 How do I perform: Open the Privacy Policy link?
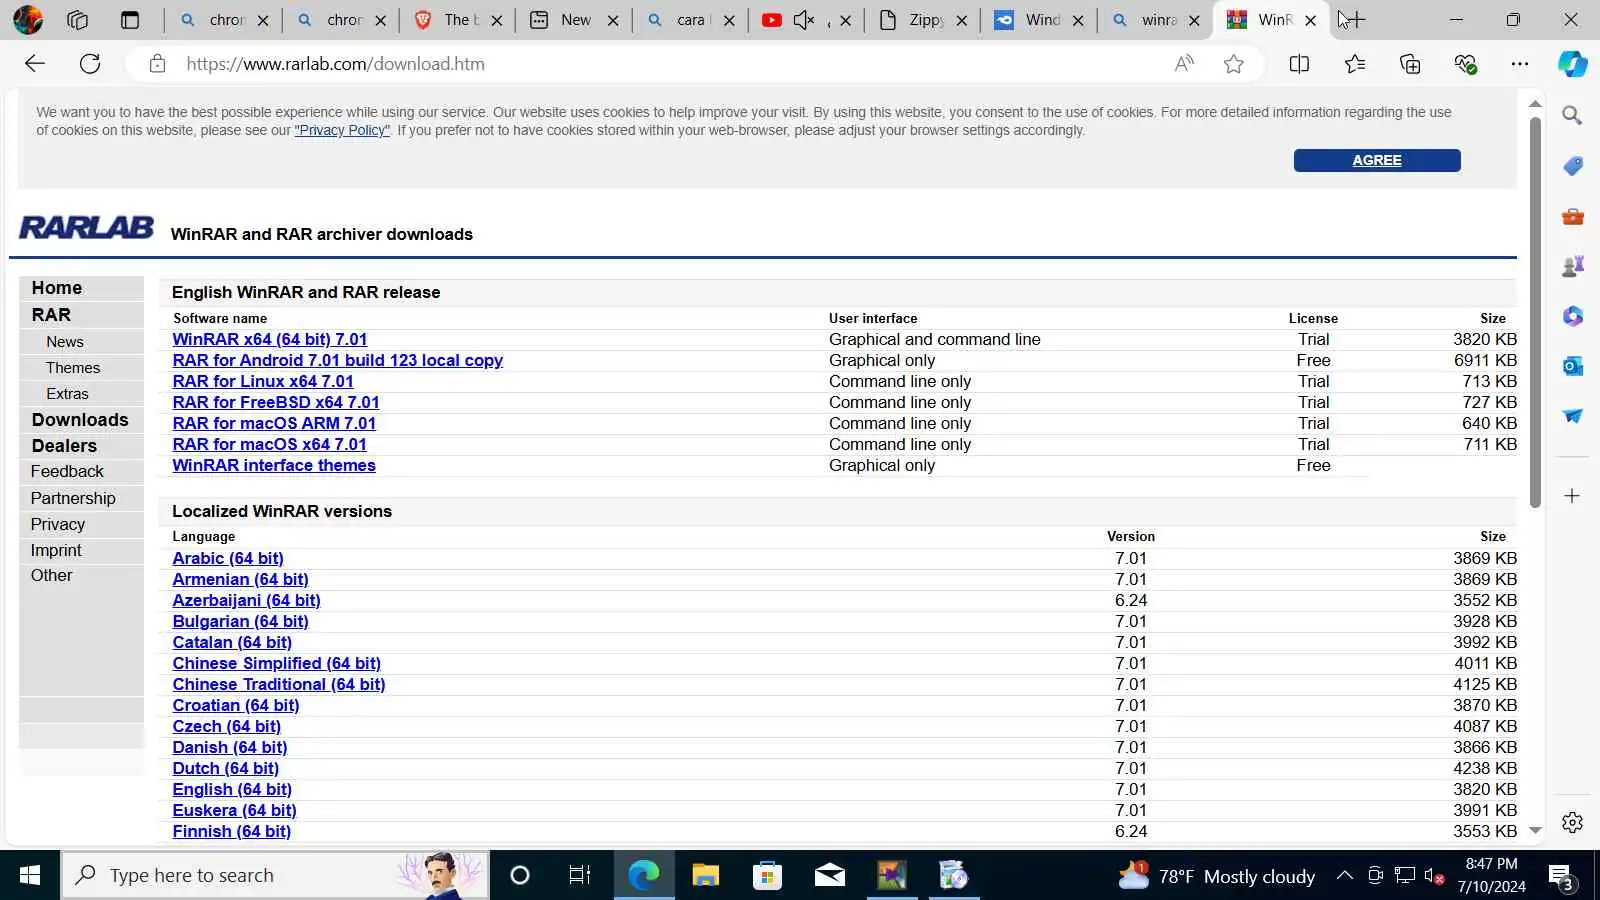click(x=342, y=130)
